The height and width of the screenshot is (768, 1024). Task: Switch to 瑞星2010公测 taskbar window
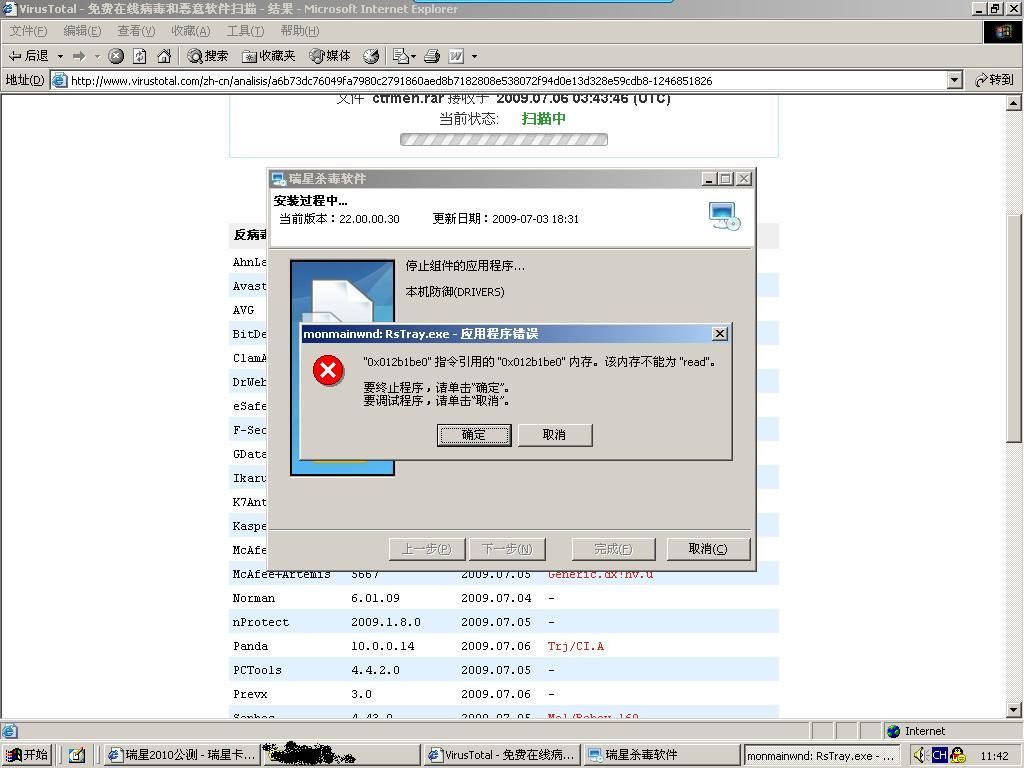point(182,755)
